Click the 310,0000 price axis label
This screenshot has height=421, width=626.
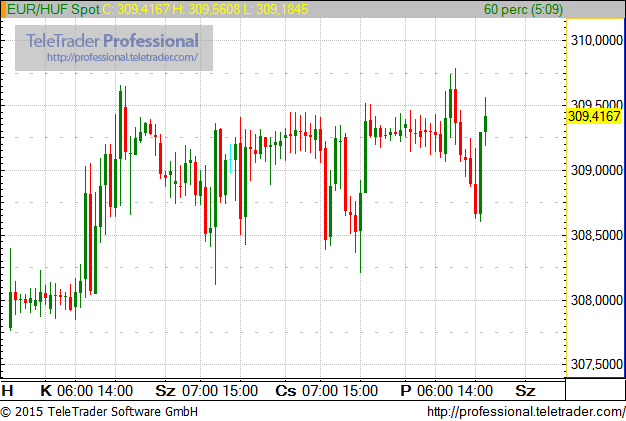point(597,40)
